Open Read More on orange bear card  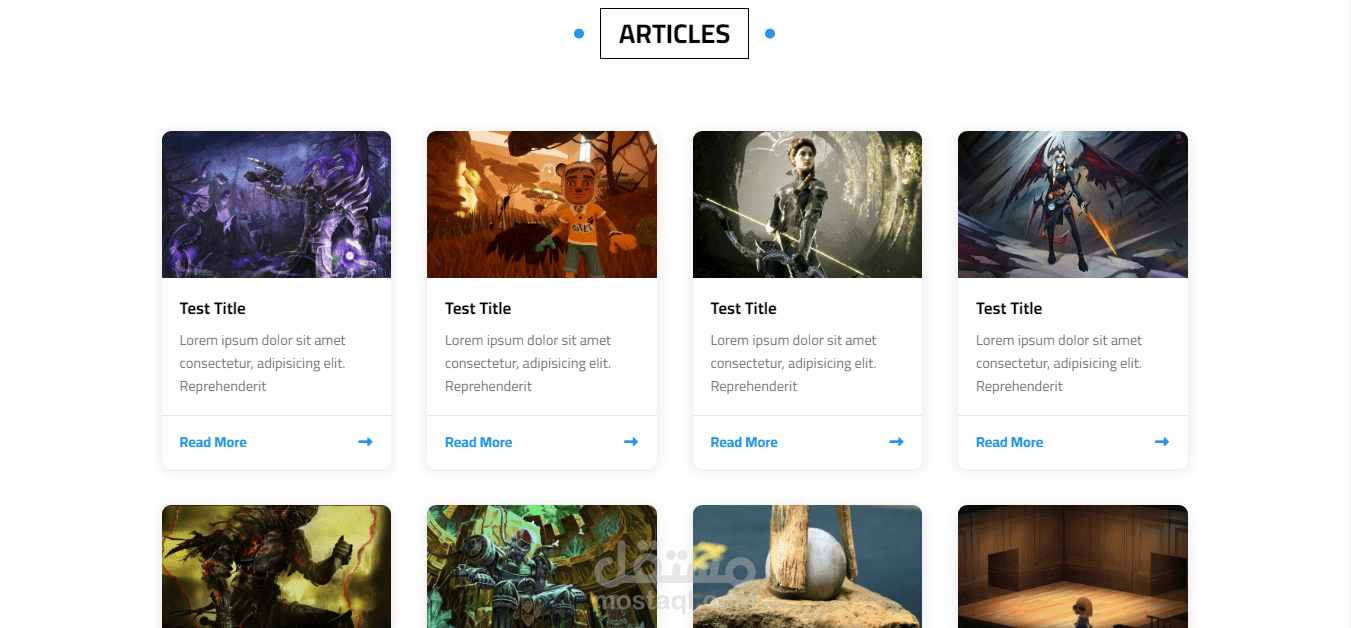pos(478,442)
